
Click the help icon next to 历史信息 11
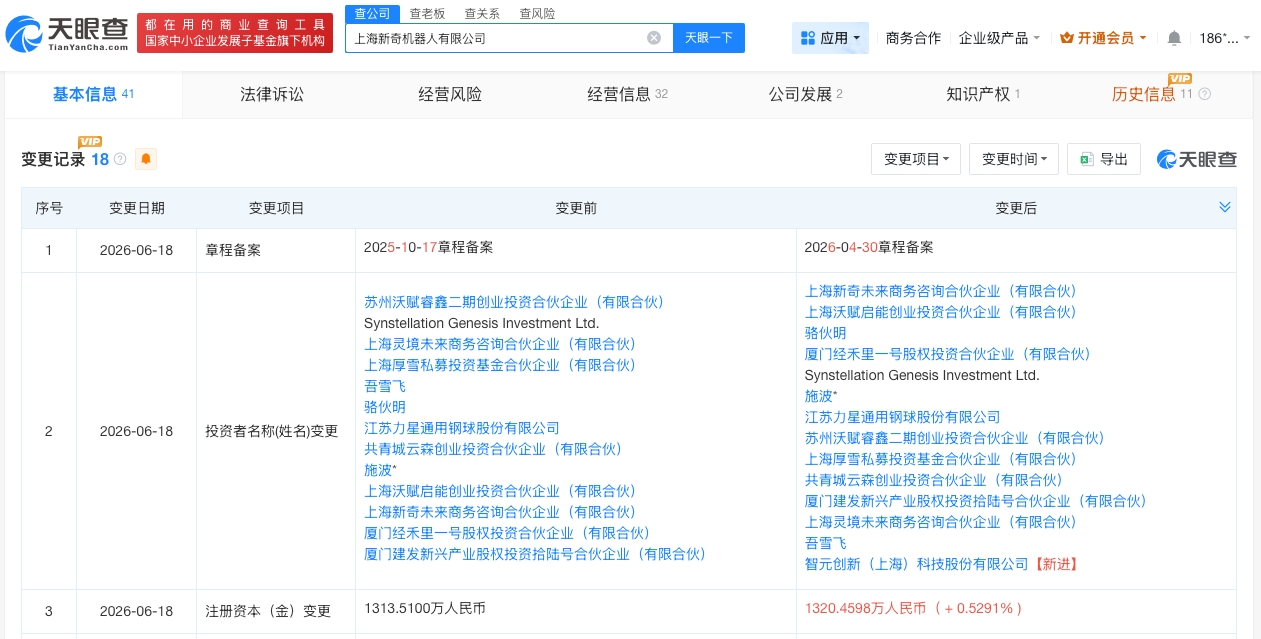(1204, 94)
